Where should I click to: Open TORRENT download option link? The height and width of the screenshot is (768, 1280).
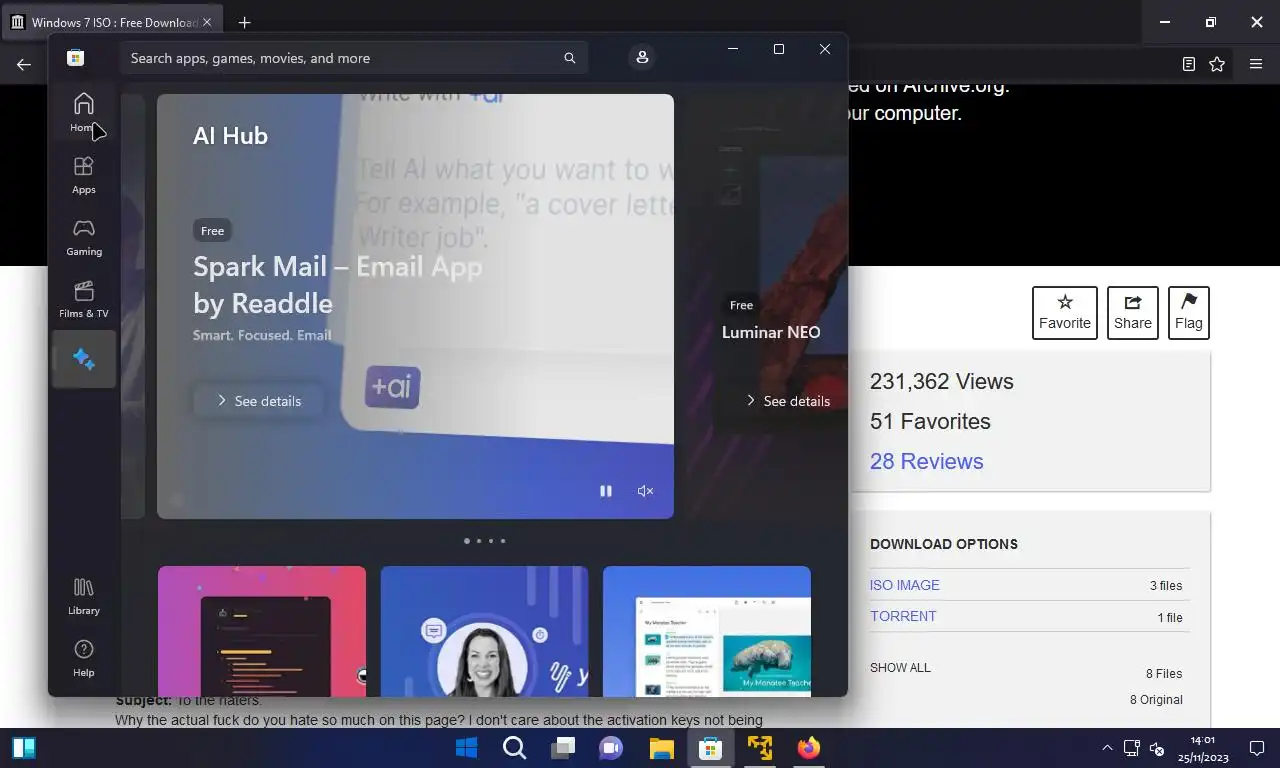click(x=903, y=616)
